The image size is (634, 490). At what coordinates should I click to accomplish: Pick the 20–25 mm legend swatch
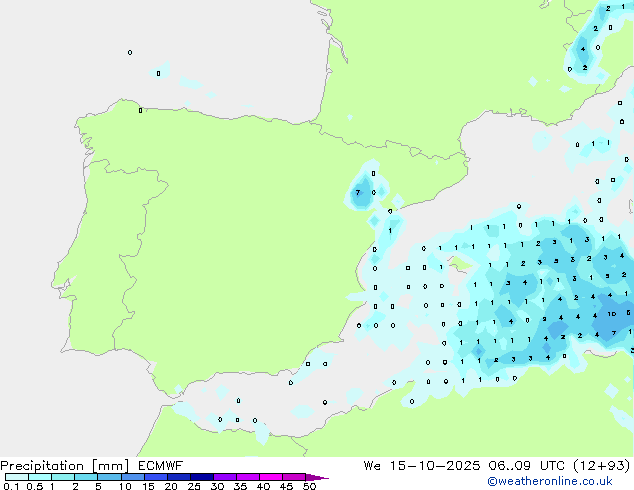tap(178, 477)
